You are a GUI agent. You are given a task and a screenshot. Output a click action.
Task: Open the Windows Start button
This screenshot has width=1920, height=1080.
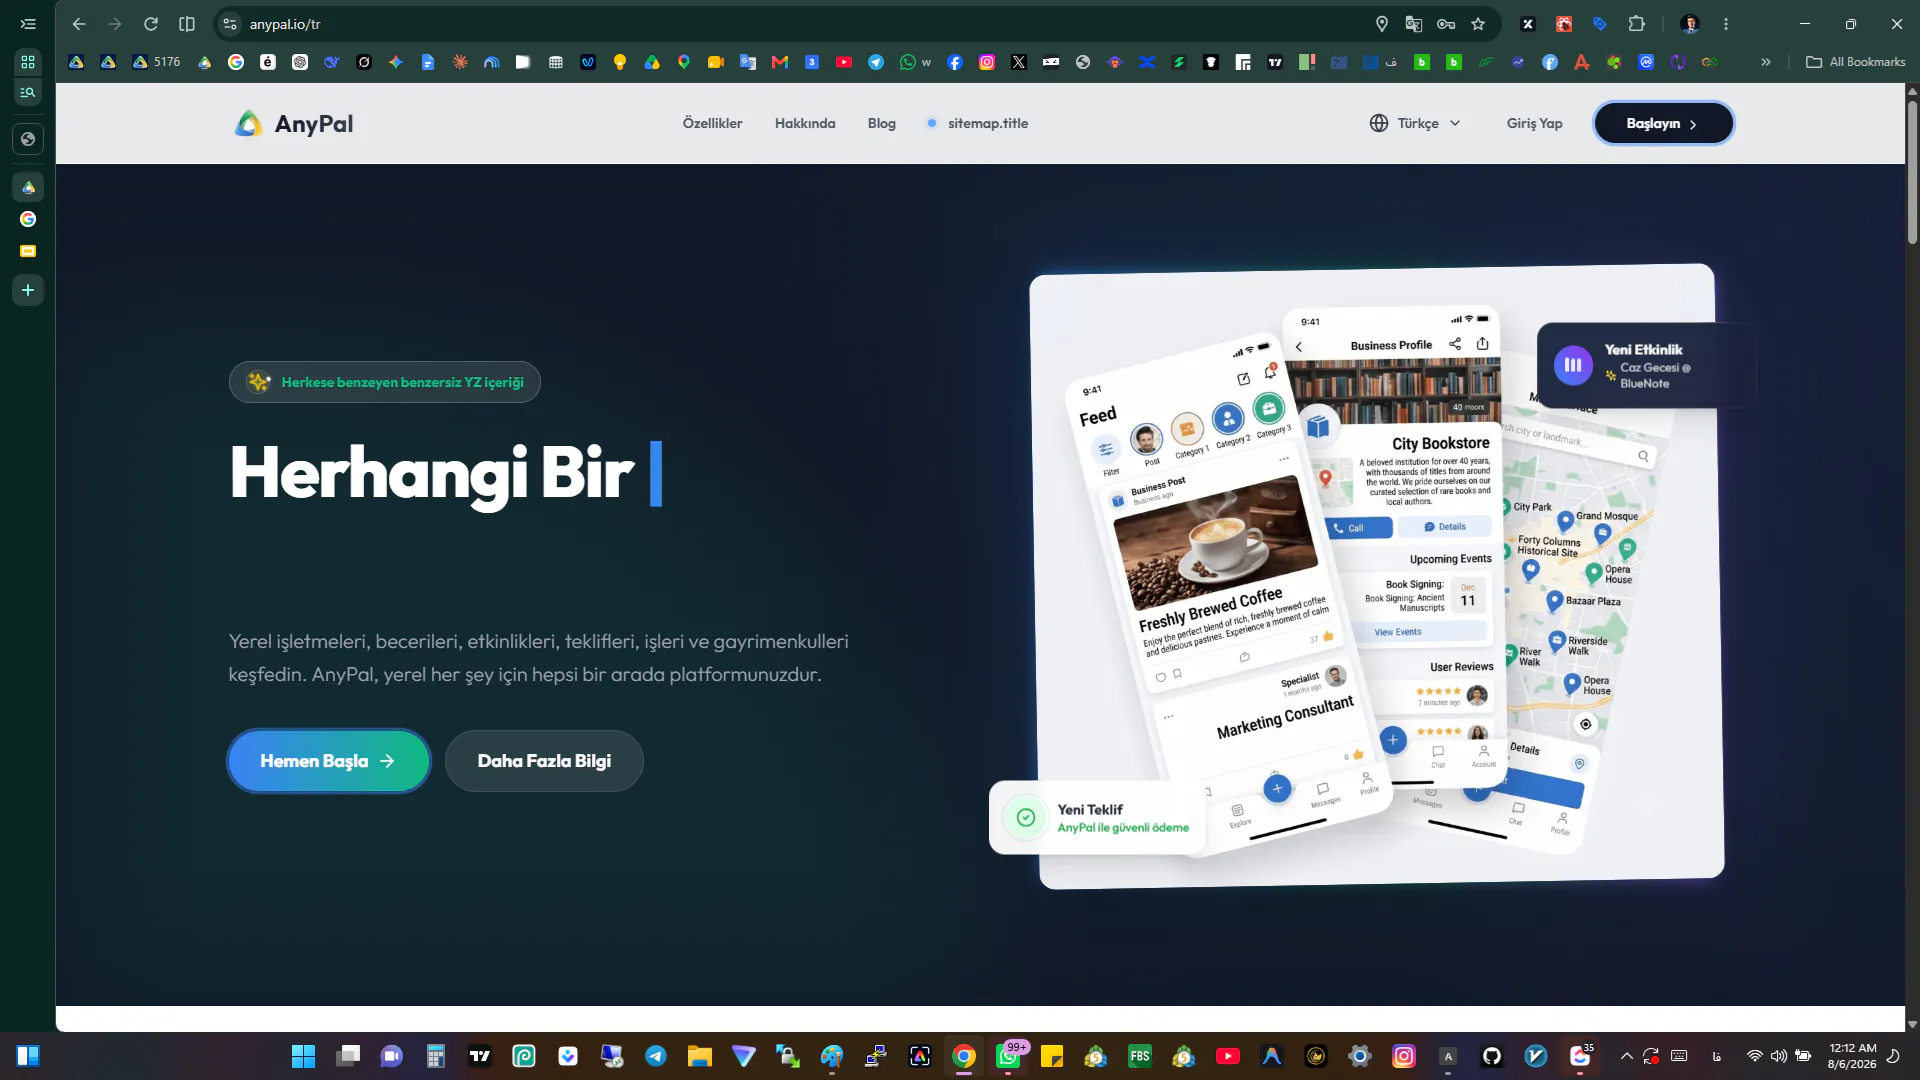coord(303,1056)
